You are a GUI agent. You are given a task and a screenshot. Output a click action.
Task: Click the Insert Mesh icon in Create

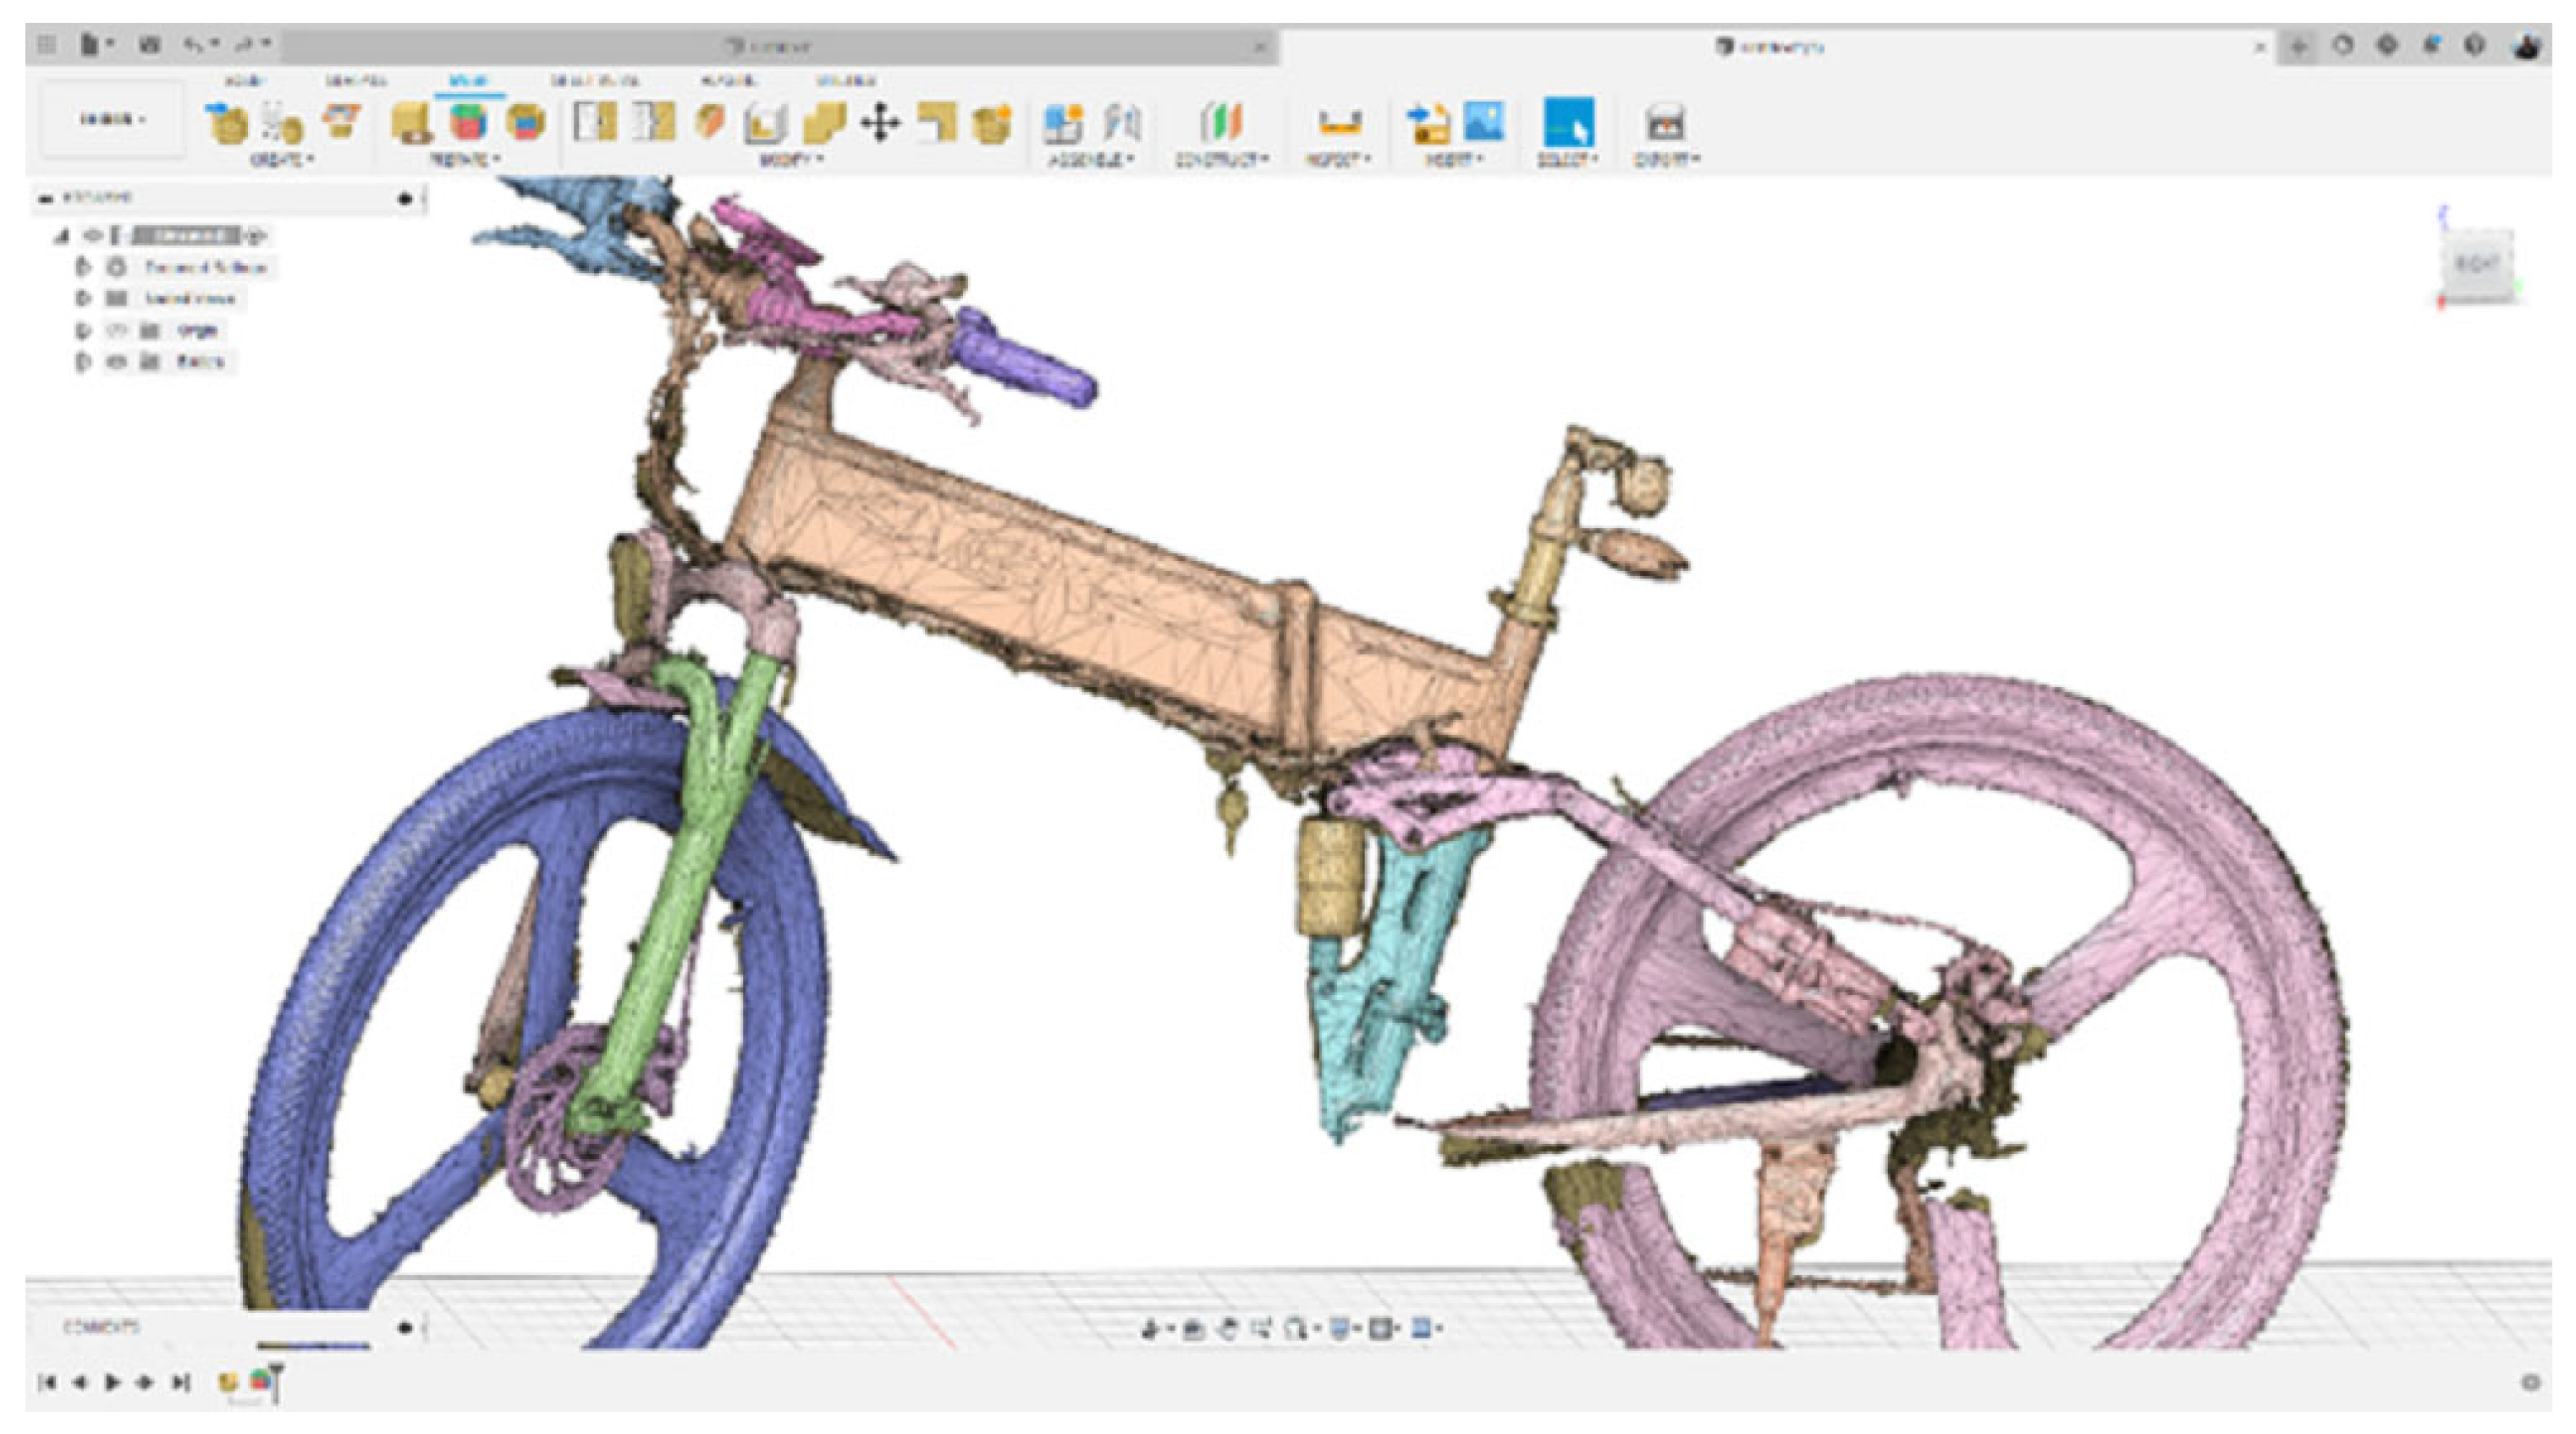click(225, 123)
